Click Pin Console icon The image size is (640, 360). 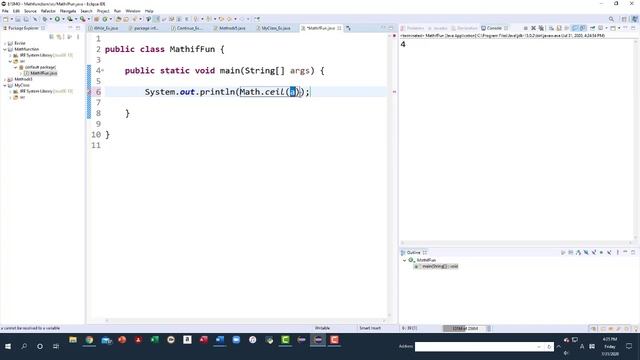coord(593,28)
